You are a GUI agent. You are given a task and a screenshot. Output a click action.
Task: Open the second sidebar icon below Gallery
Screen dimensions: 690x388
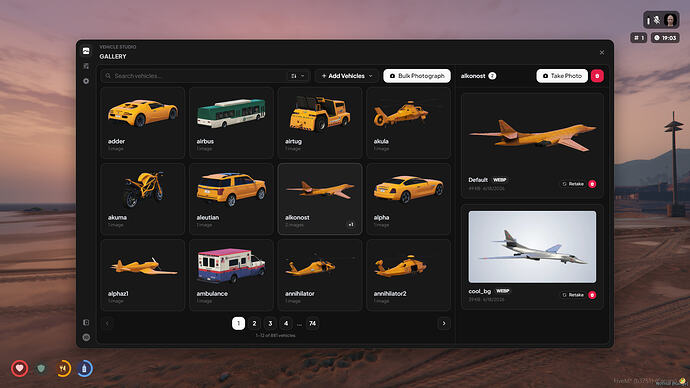pyautogui.click(x=86, y=66)
